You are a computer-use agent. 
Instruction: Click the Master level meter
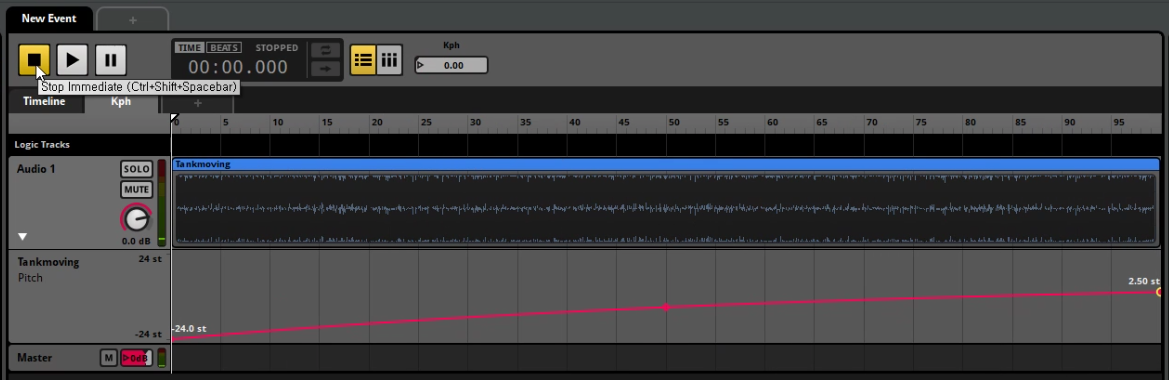(162, 358)
